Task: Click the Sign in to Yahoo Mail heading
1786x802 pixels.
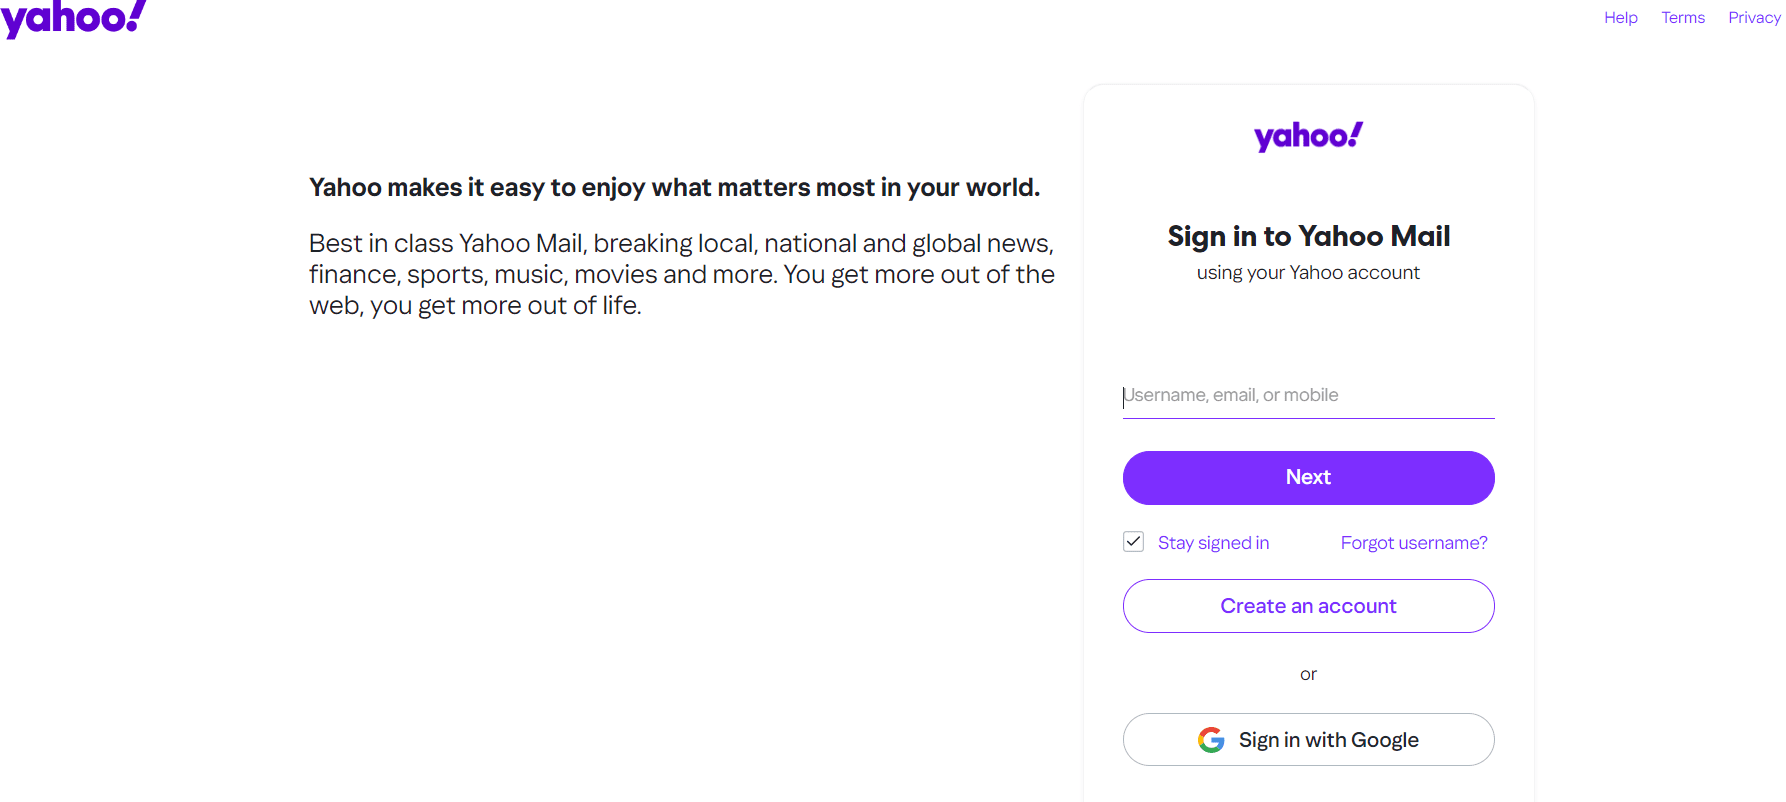Action: coord(1308,236)
